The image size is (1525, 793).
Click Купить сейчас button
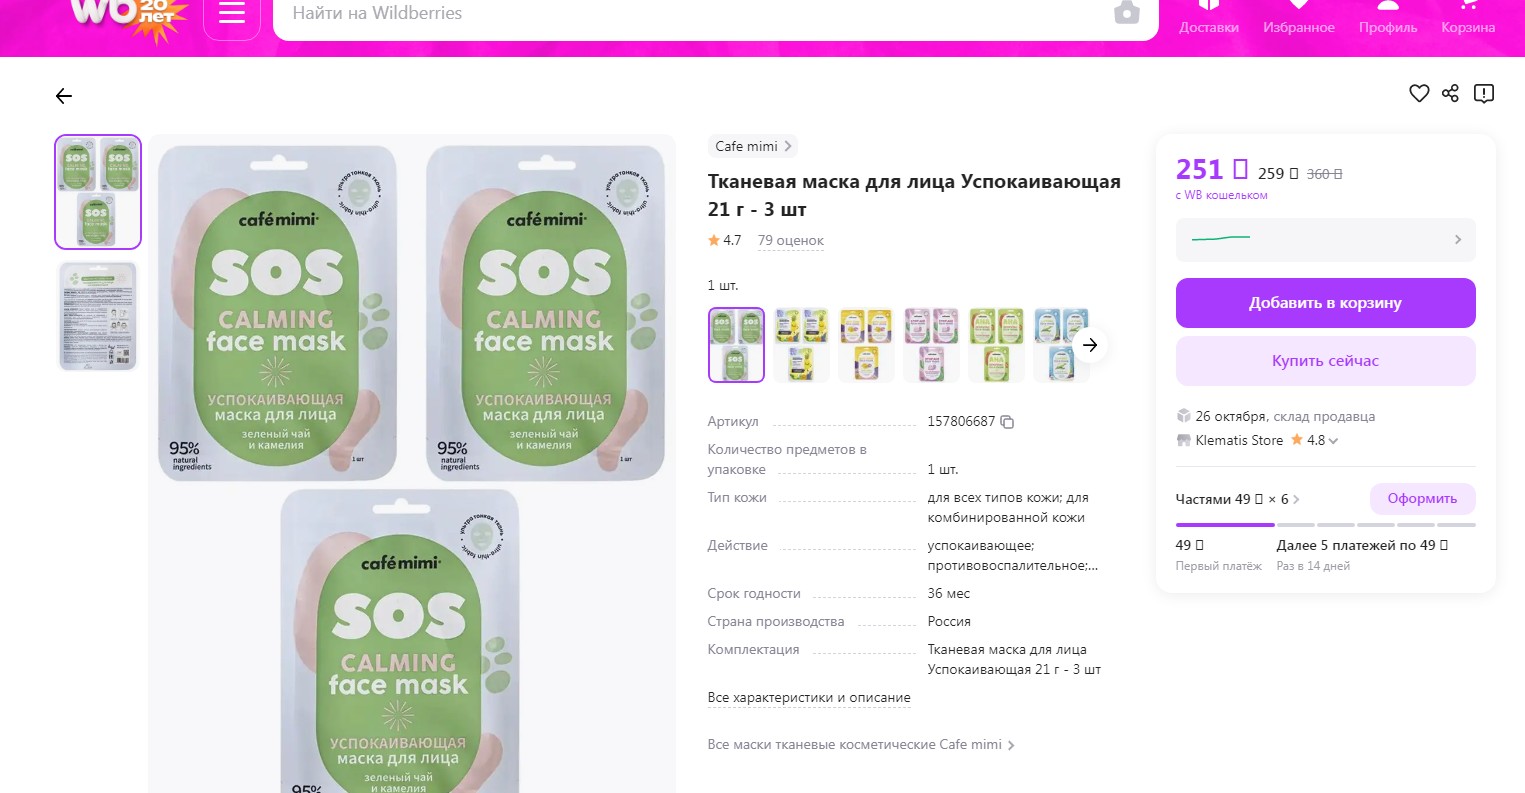coord(1325,361)
